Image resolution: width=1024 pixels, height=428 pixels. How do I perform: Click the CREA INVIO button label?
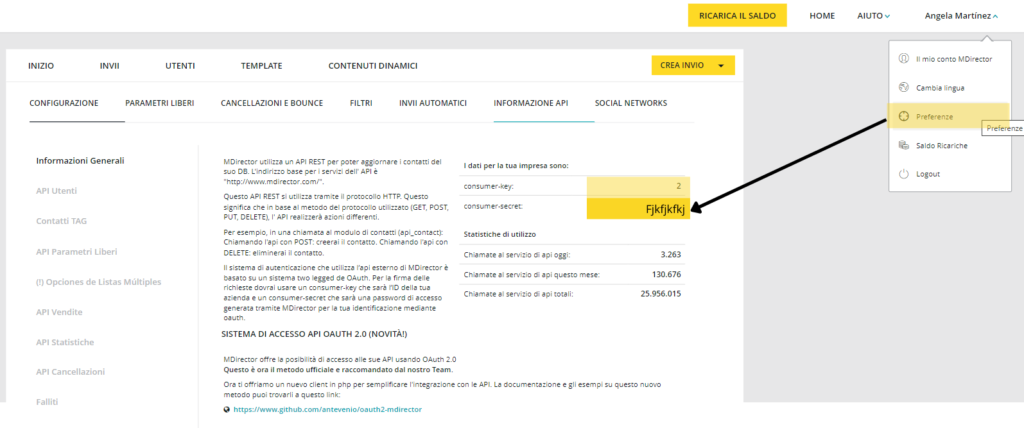[682, 66]
